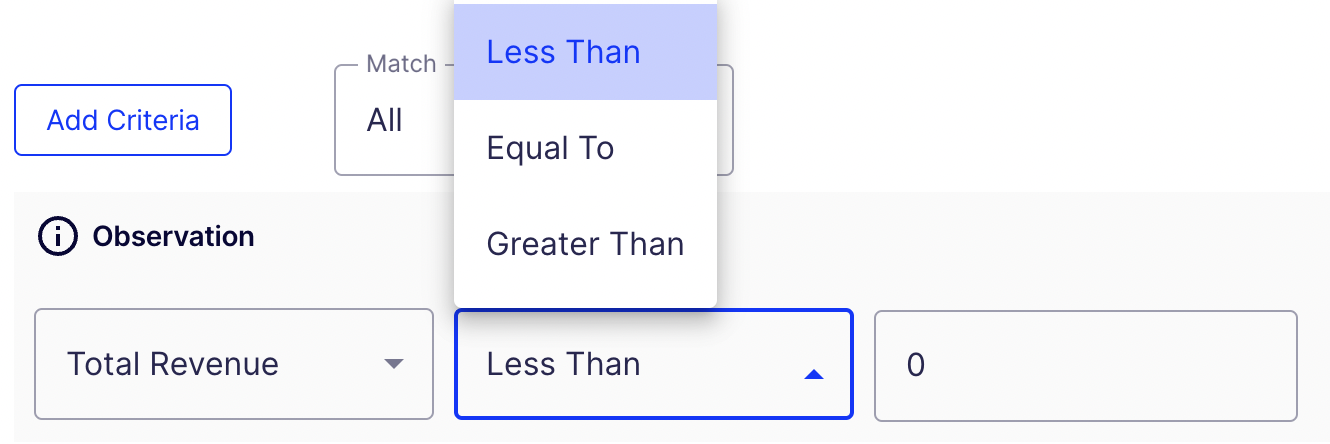Click the Observation section heading
Image resolution: width=1330 pixels, height=444 pixels.
click(x=173, y=237)
